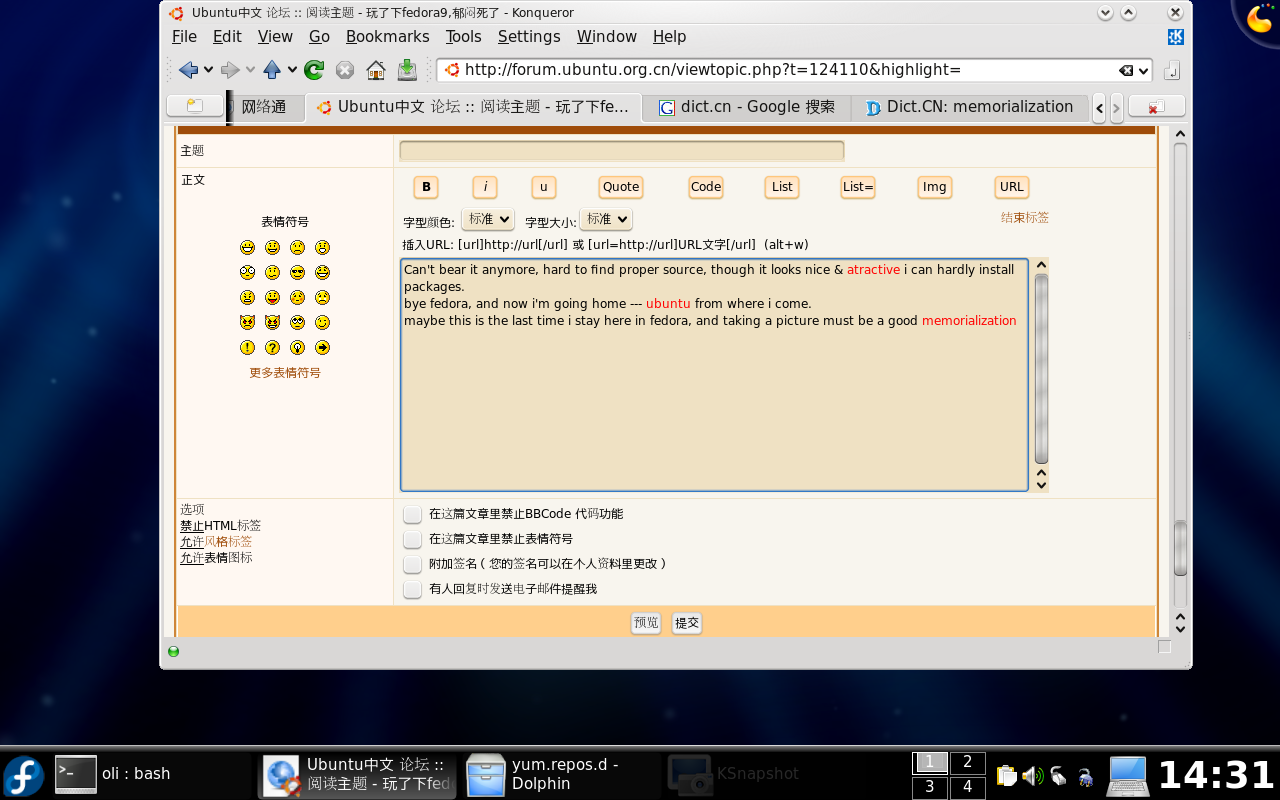Open the Settings menu
Screen dimensions: 1280x800
click(x=529, y=36)
